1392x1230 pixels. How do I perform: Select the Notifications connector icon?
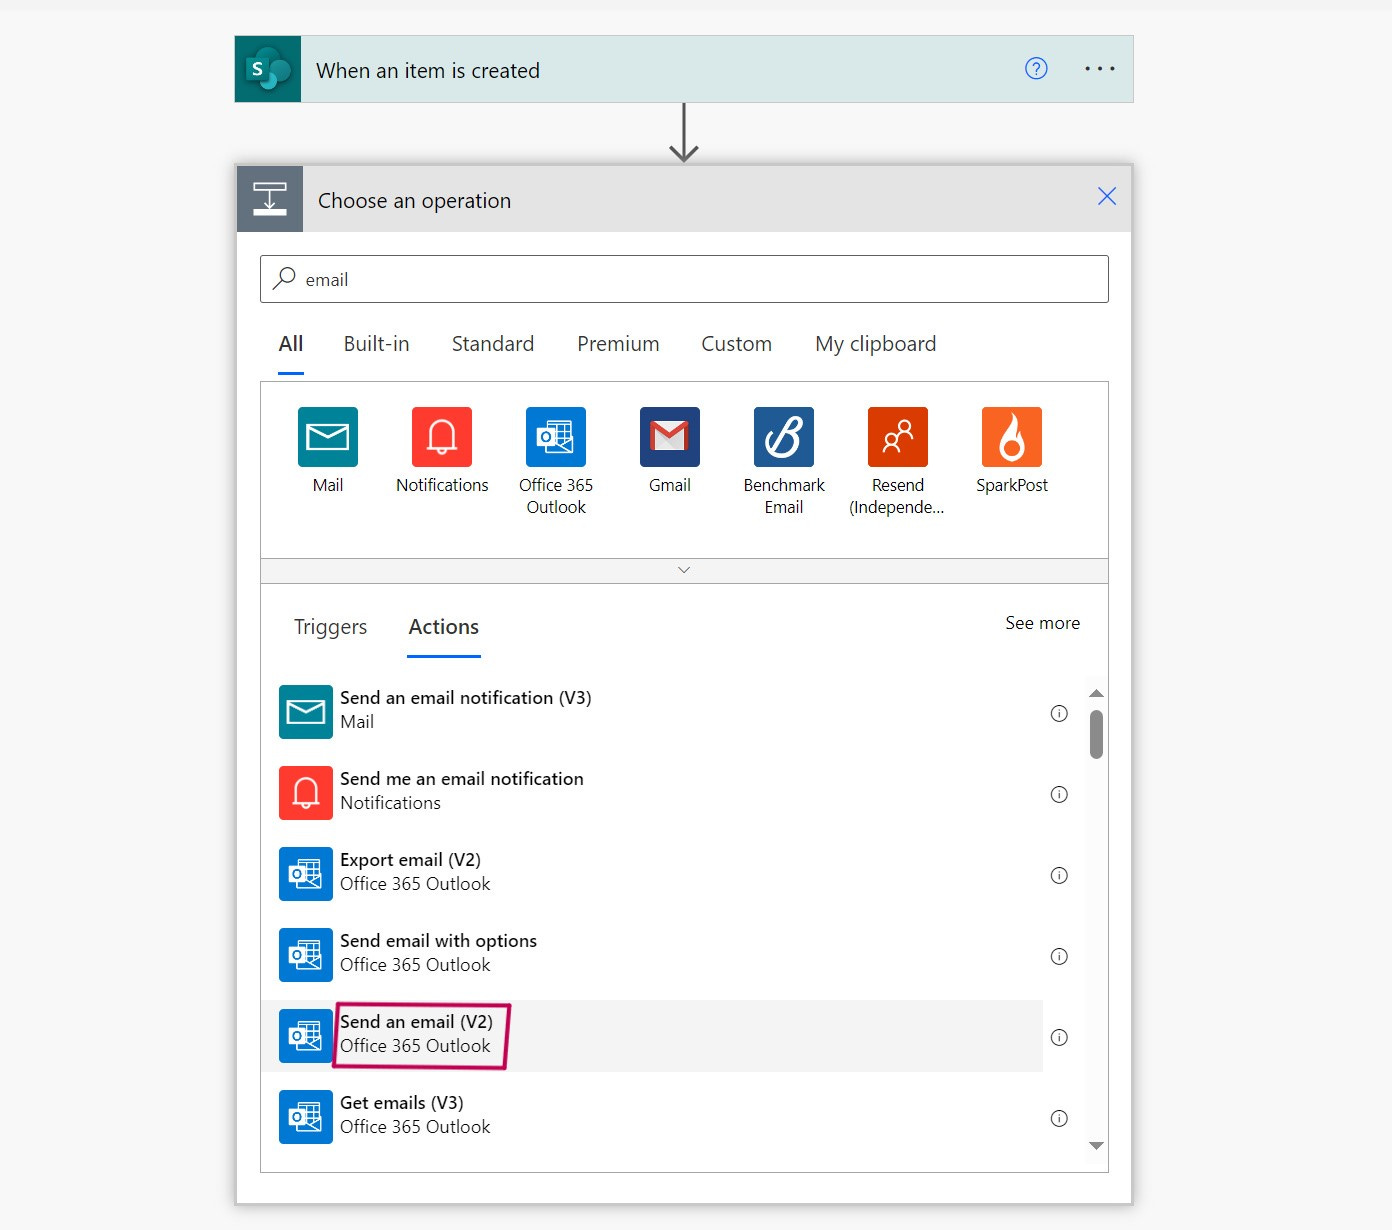442,437
